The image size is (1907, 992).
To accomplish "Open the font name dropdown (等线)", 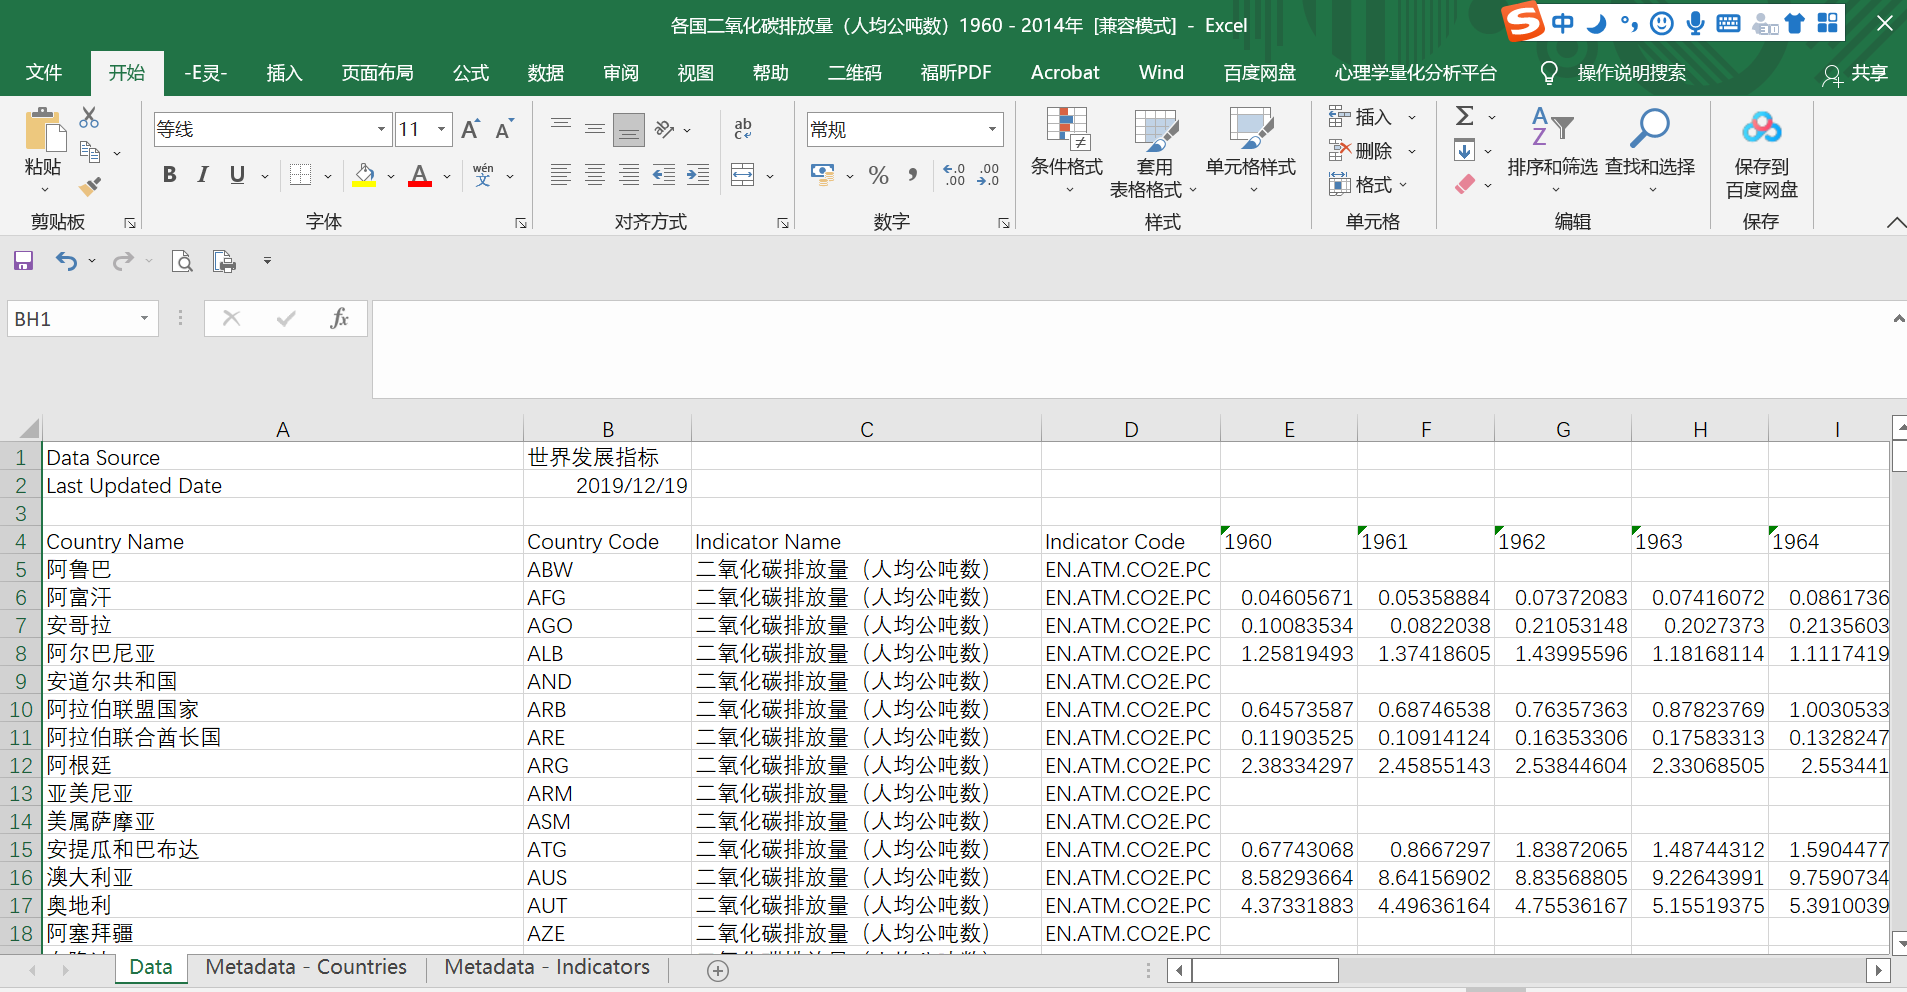I will [381, 129].
